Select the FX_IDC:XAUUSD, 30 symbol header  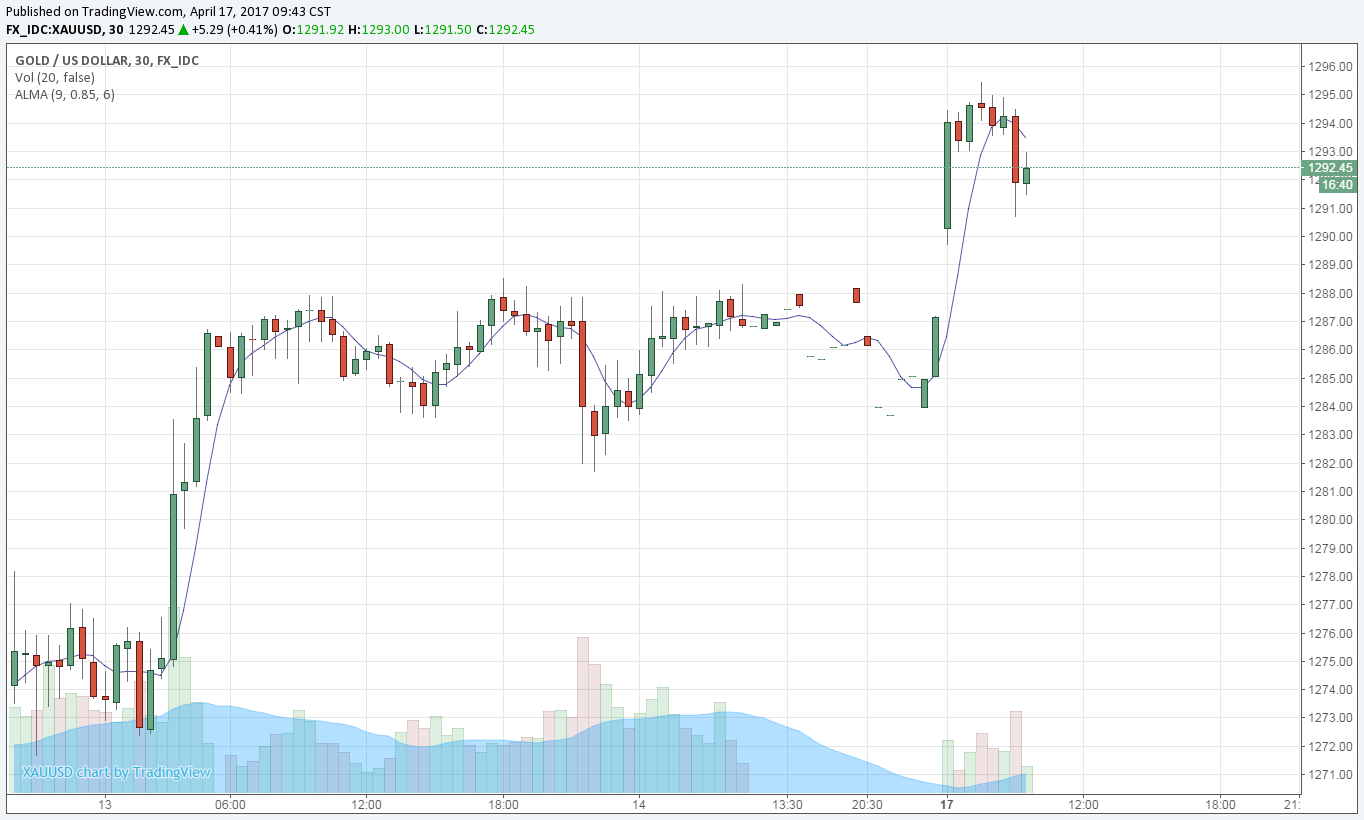[x=65, y=30]
